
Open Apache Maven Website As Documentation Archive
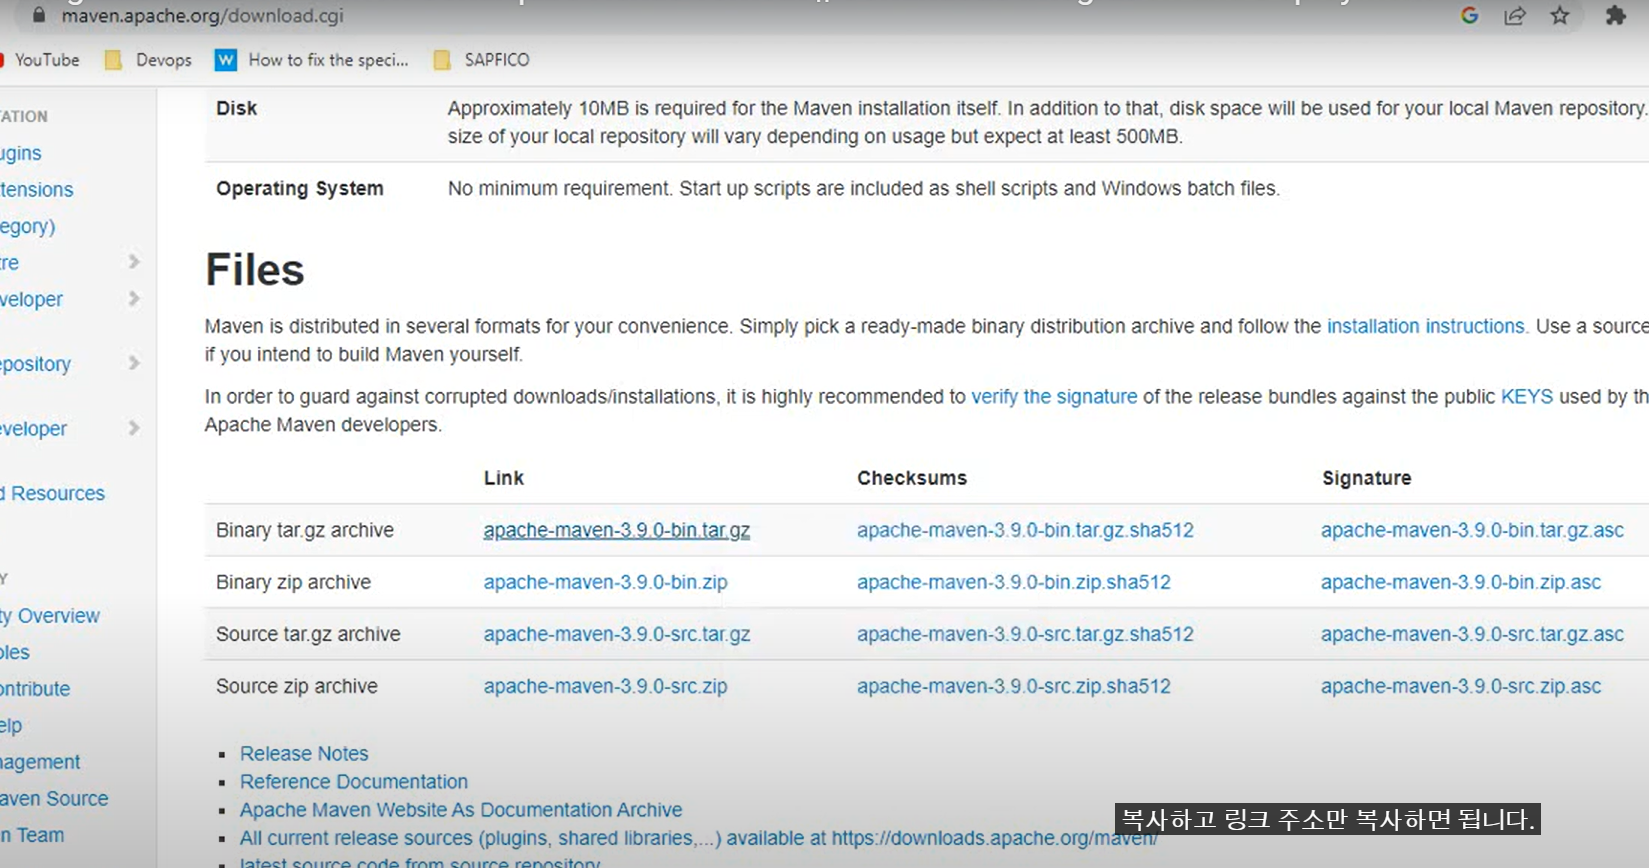(x=460, y=809)
